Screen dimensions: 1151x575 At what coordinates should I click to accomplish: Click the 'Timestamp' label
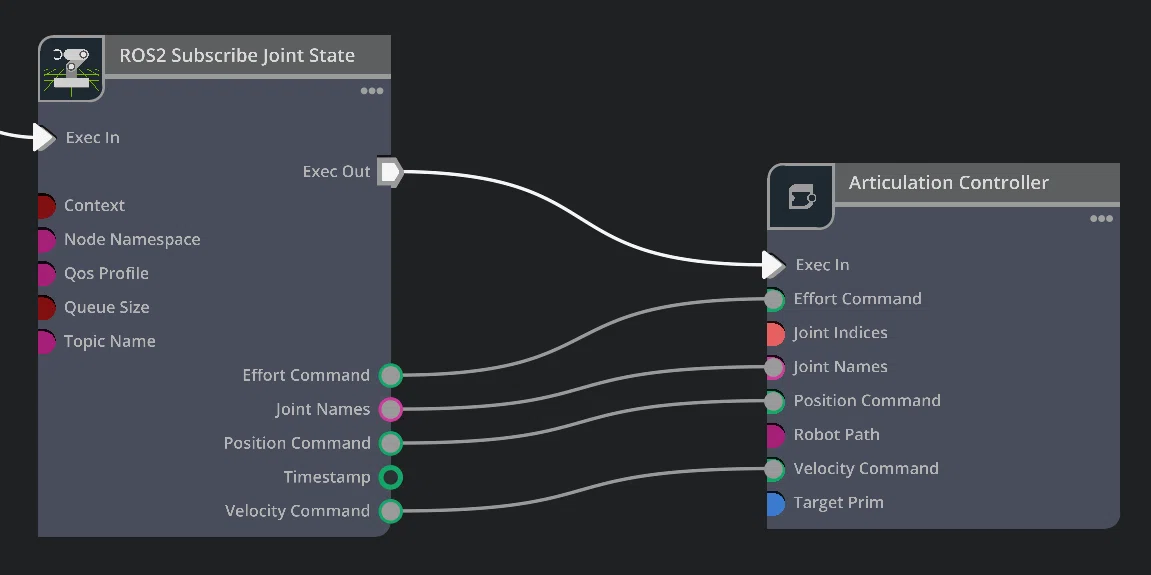(327, 477)
